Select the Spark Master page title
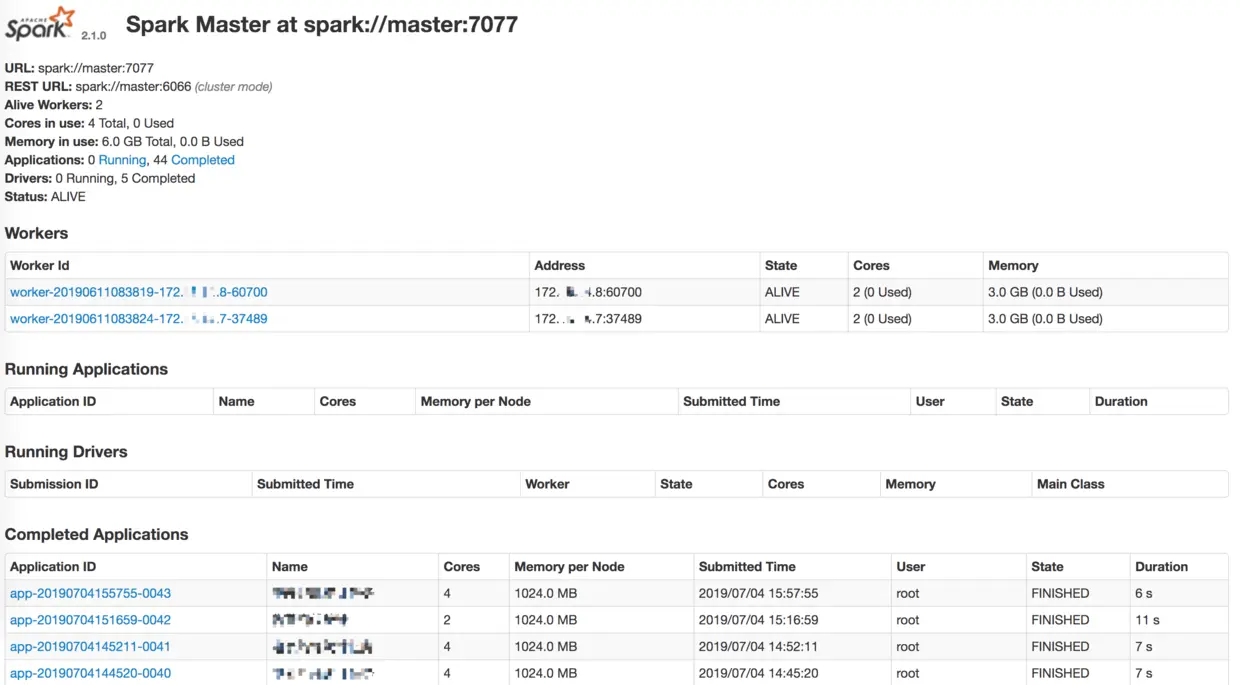 (x=322, y=24)
